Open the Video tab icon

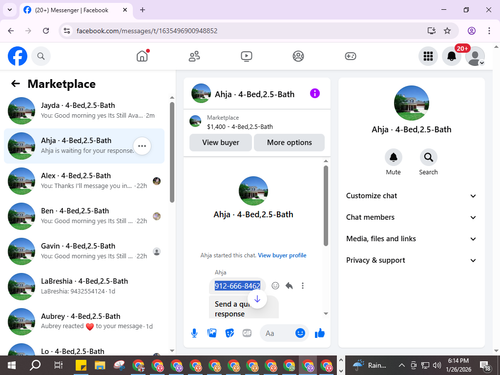tap(246, 56)
